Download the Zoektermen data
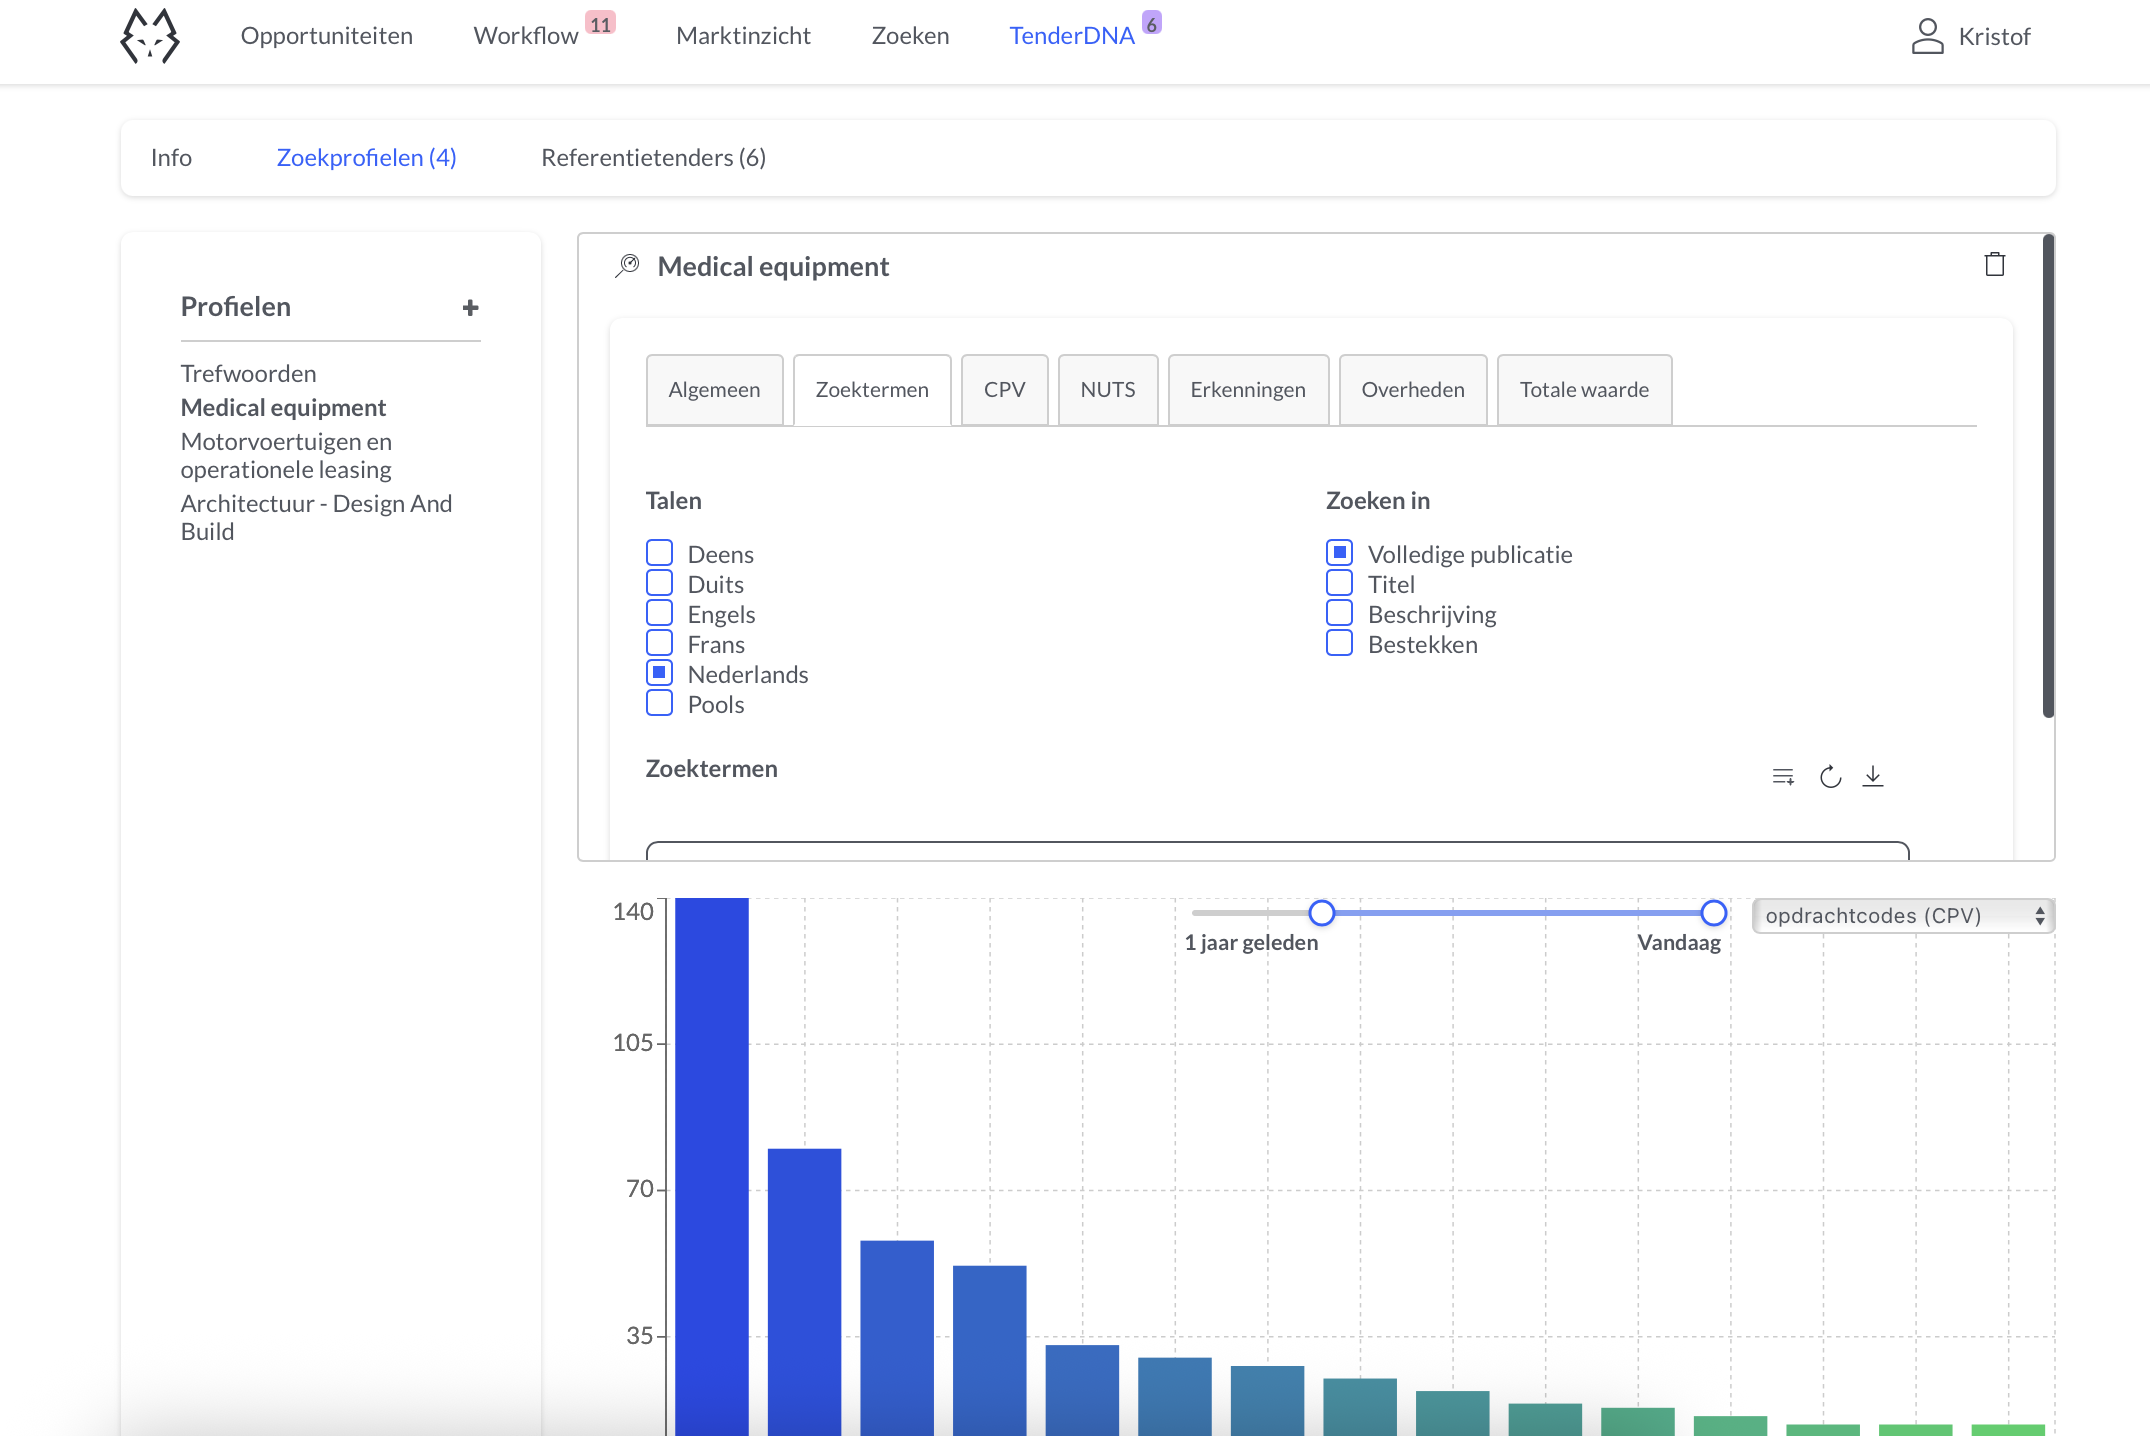The image size is (2150, 1436). tap(1874, 776)
